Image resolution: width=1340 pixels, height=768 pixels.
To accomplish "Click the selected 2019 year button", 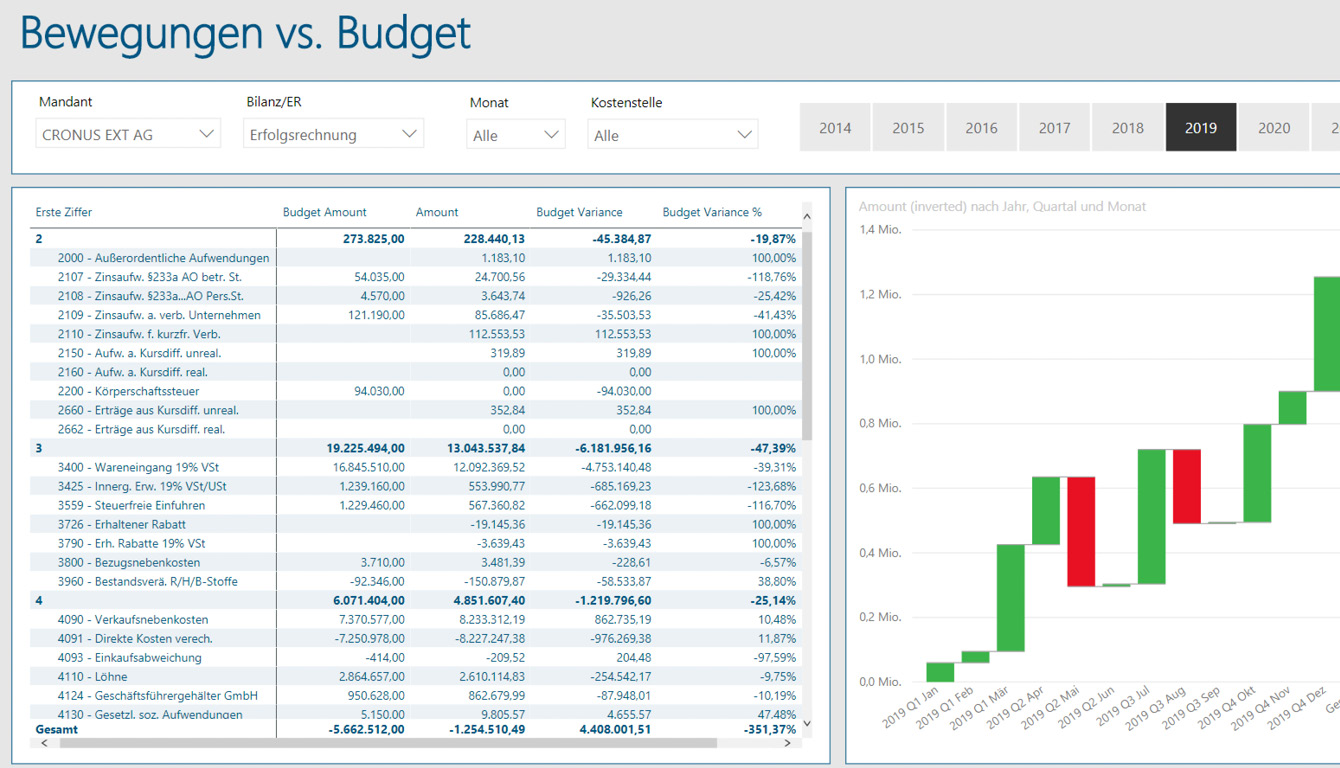I will coord(1201,128).
